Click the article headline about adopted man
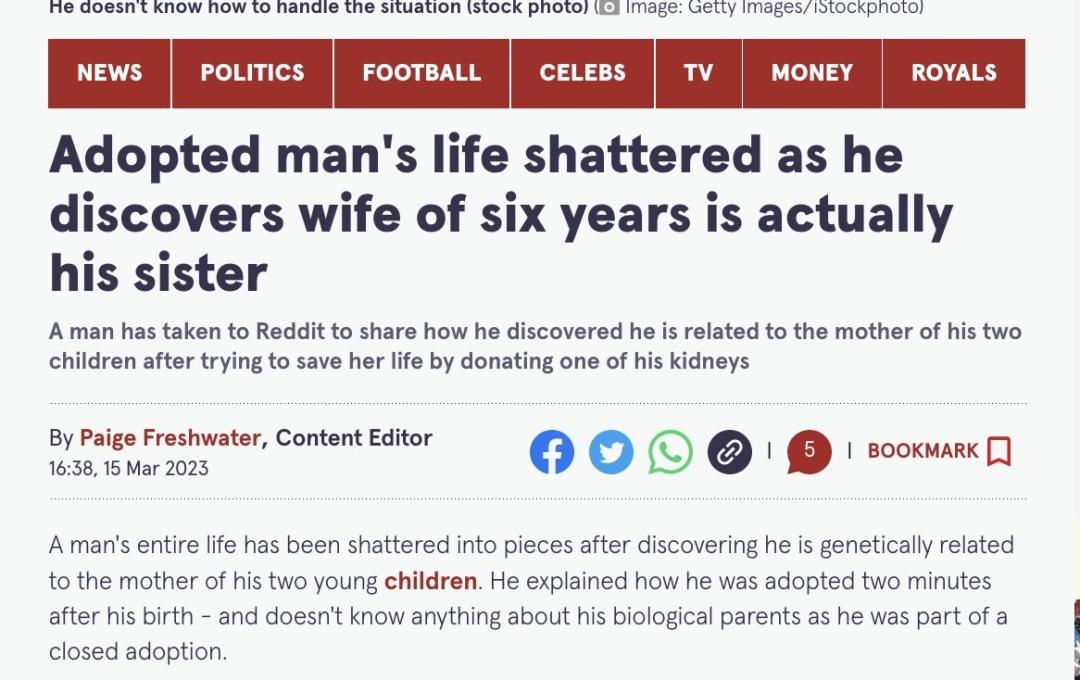Image resolution: width=1080 pixels, height=680 pixels. tap(501, 214)
